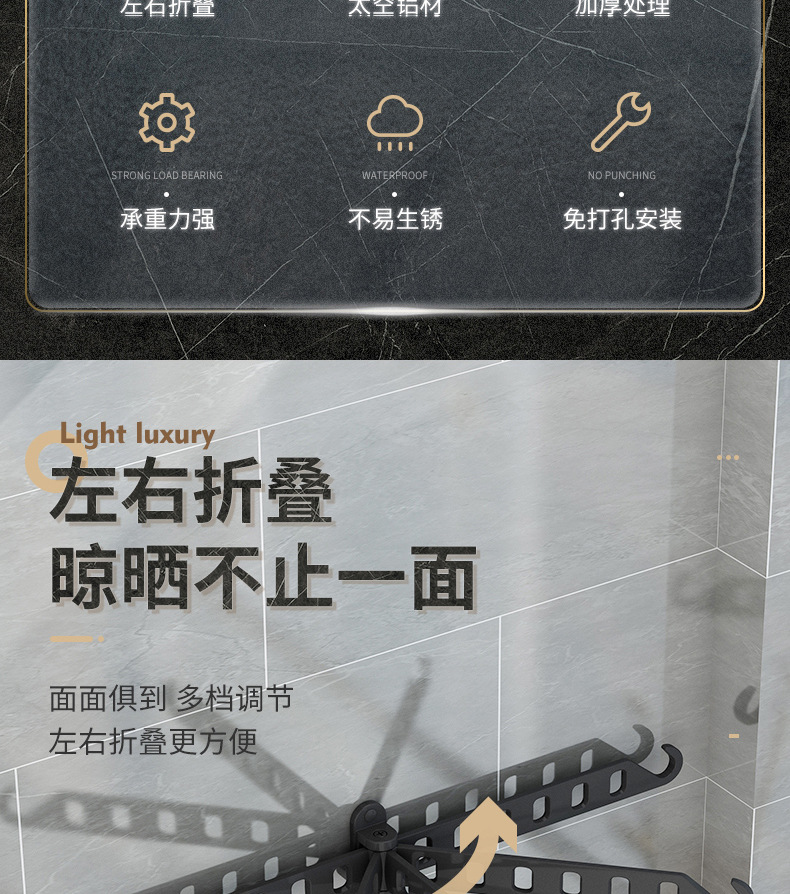790x894 pixels.
Task: Click the Light luxury title text
Action: 137,434
